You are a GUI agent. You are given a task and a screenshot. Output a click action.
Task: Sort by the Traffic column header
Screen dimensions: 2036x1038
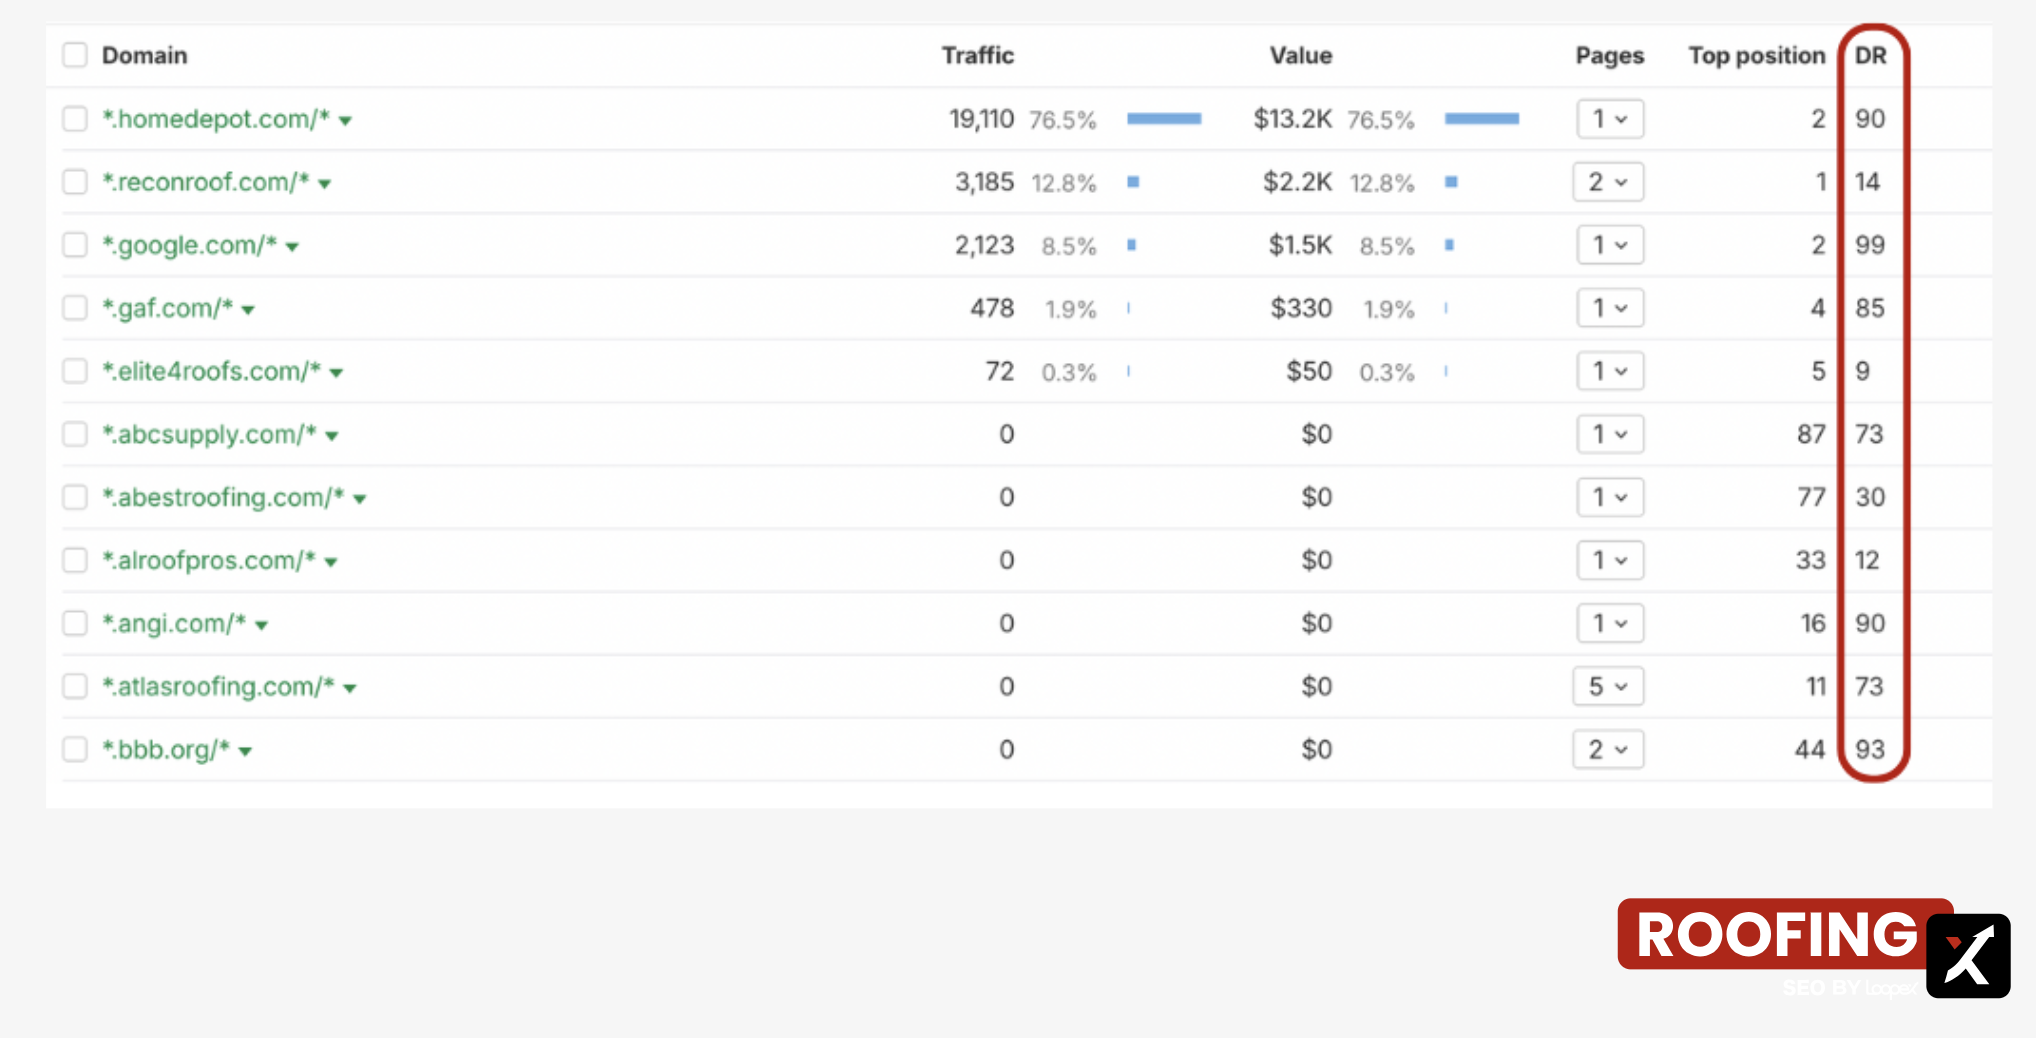[x=978, y=55]
